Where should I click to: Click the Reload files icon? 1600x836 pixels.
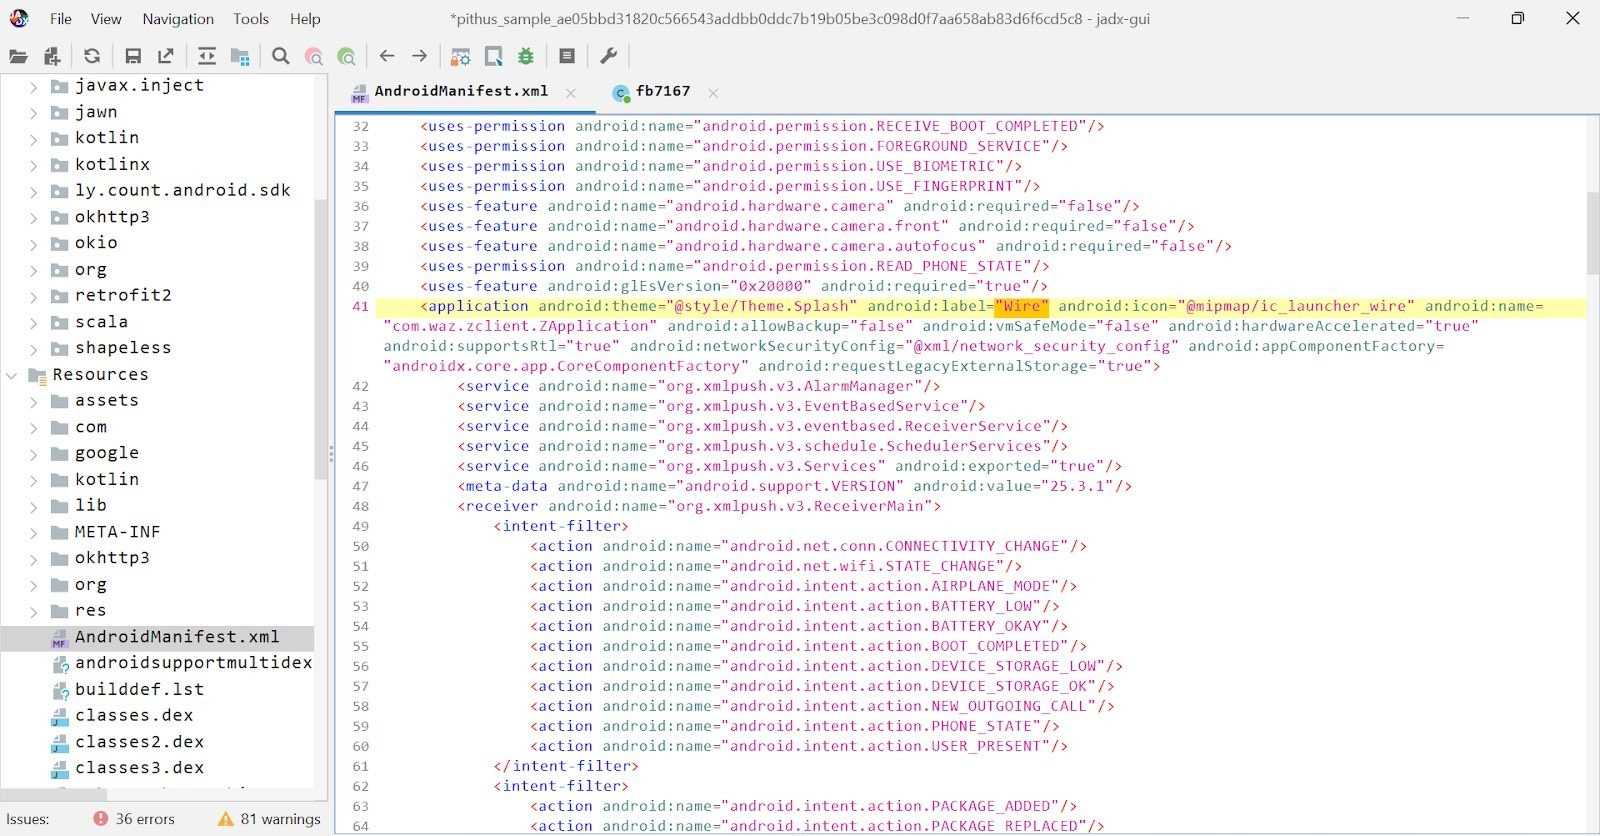point(92,57)
